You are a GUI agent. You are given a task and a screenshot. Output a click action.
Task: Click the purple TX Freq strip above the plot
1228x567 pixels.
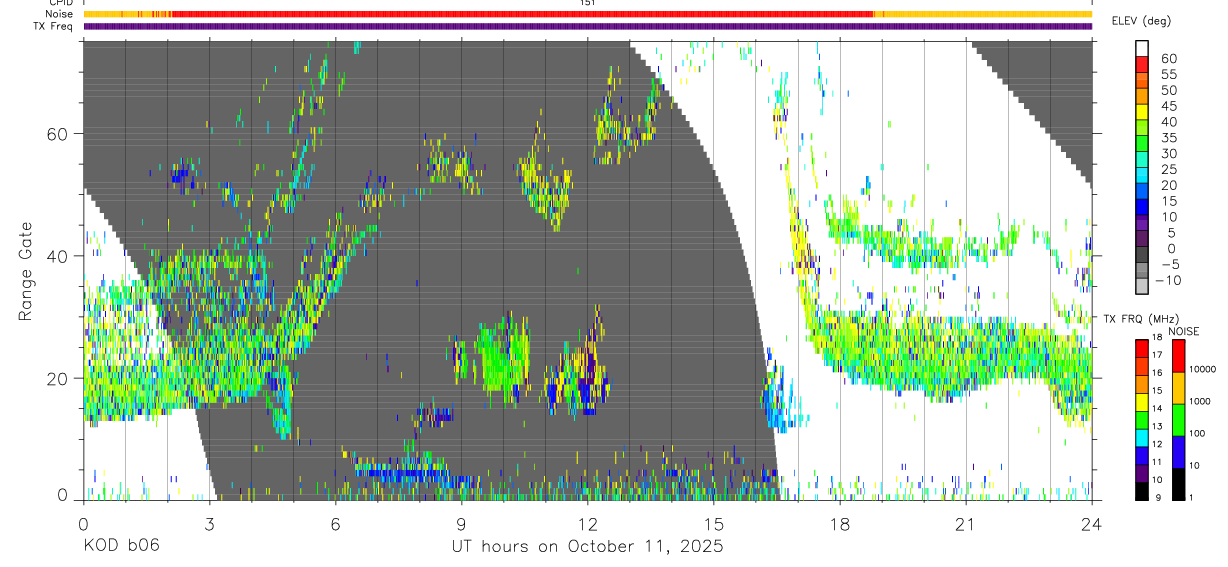tap(587, 26)
